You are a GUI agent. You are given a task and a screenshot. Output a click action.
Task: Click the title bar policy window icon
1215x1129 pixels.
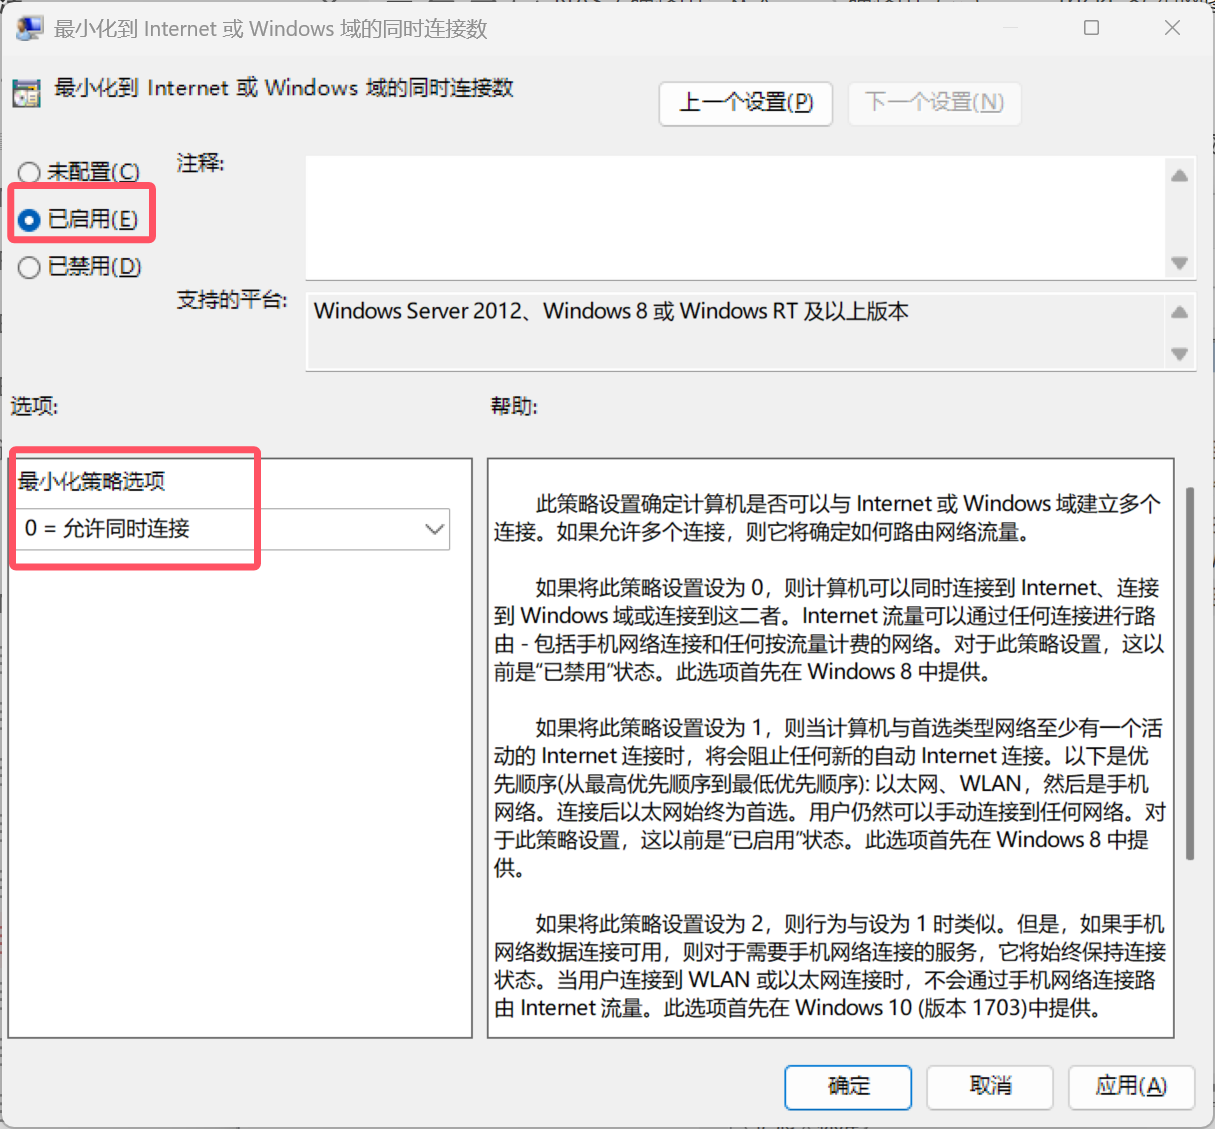(x=29, y=28)
